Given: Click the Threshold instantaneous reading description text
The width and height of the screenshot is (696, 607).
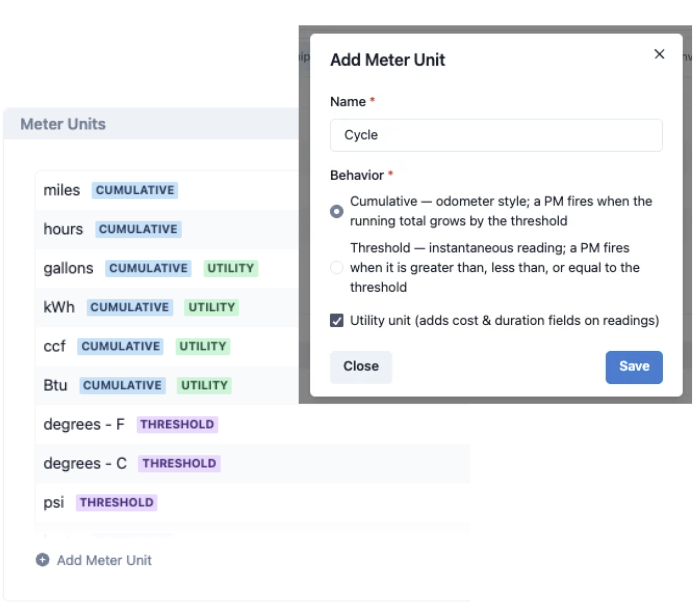Looking at the screenshot, I should coord(495,267).
